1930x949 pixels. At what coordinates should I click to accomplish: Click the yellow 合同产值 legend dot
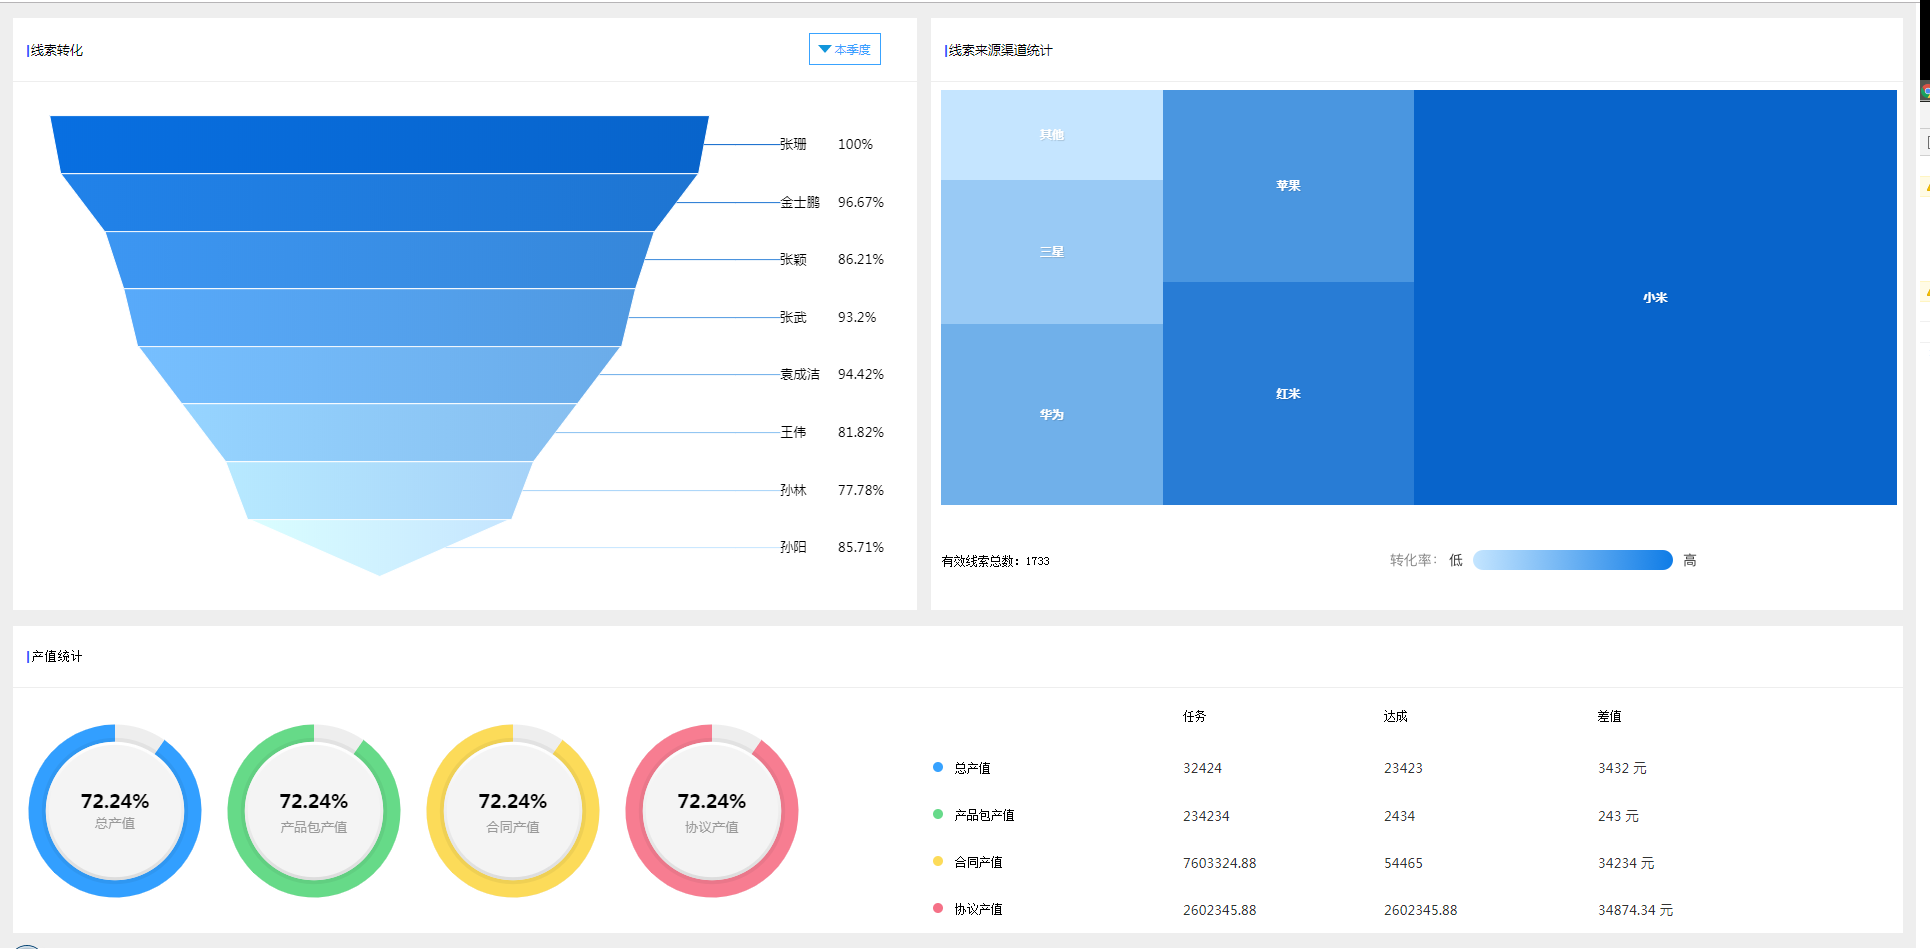click(938, 861)
